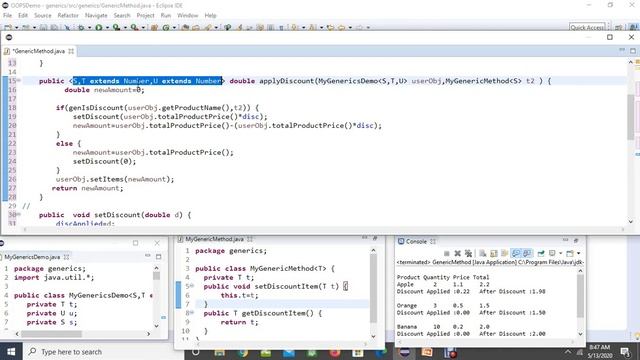Click taskbar clock showing 8:47 AM
Image resolution: width=640 pixels, height=360 pixels.
tap(600, 352)
